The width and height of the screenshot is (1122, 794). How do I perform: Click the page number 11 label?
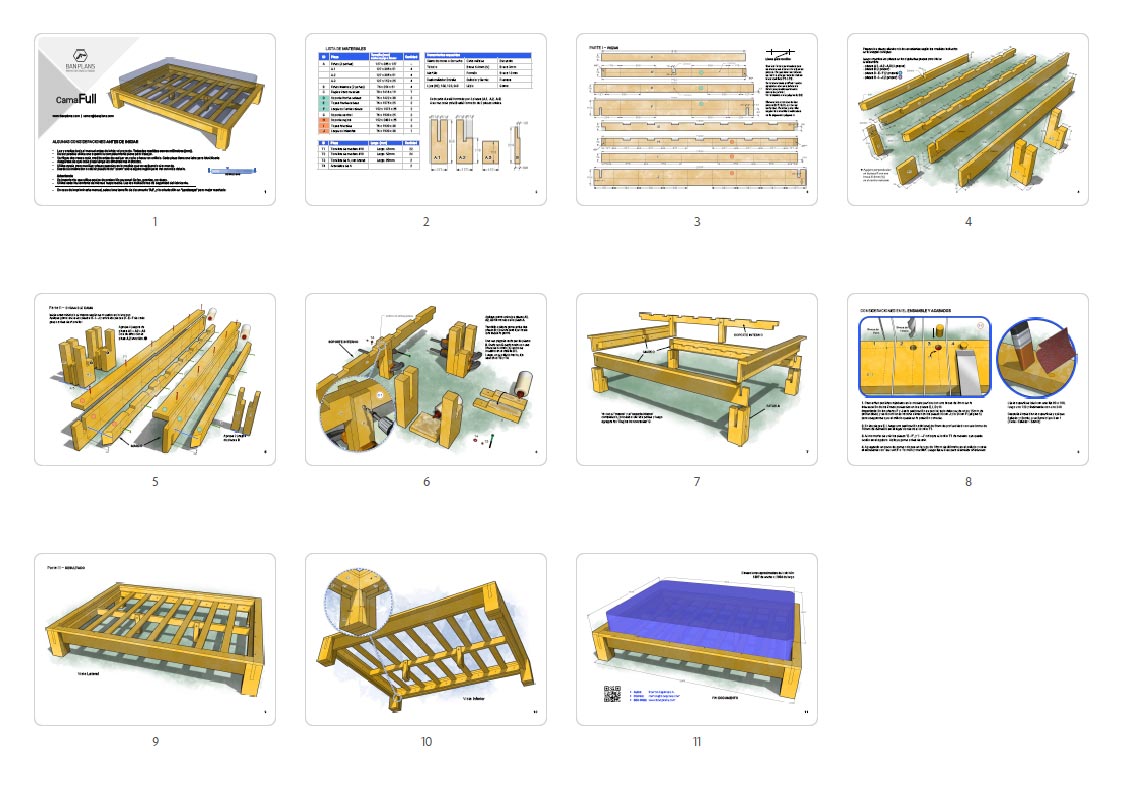[x=697, y=742]
